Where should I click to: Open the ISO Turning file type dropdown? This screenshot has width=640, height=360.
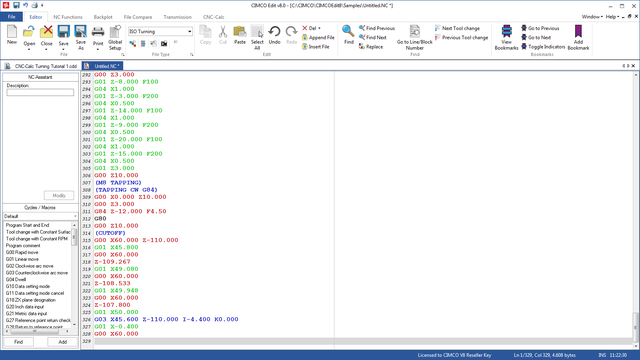(x=190, y=31)
